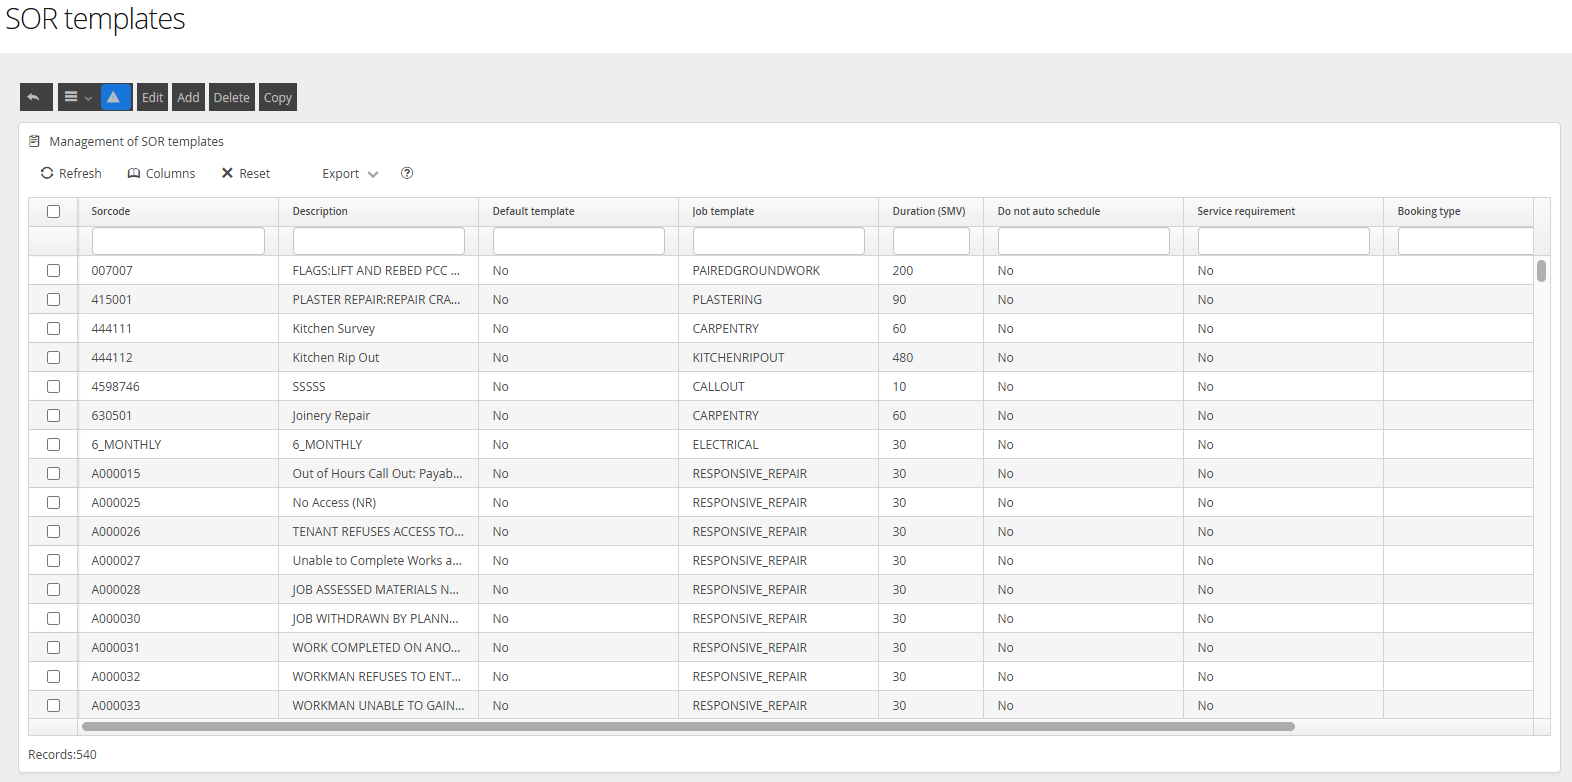This screenshot has height=782, width=1572.
Task: Click the Description filter input field
Action: [x=378, y=241]
